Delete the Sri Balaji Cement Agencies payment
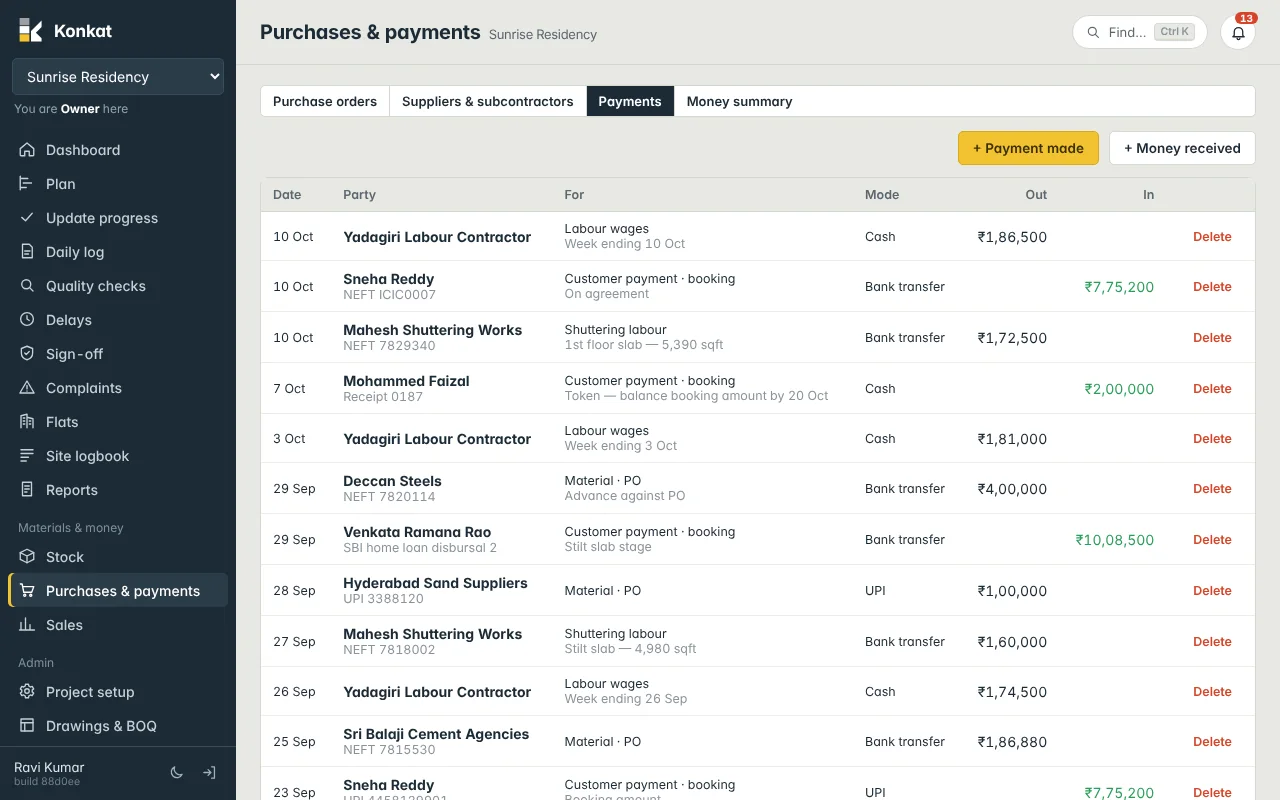 [x=1212, y=742]
